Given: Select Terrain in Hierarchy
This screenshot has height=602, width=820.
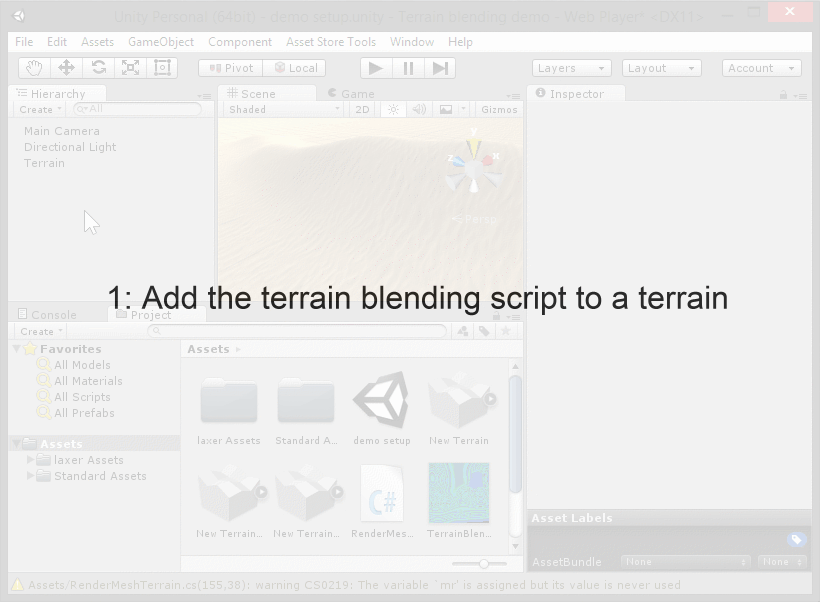Looking at the screenshot, I should [44, 163].
